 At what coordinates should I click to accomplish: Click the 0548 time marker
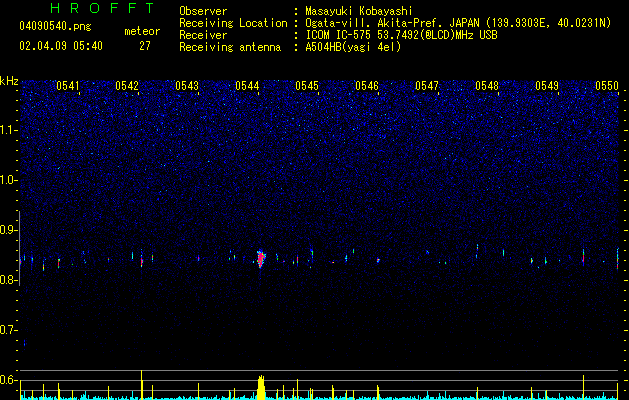[x=487, y=86]
